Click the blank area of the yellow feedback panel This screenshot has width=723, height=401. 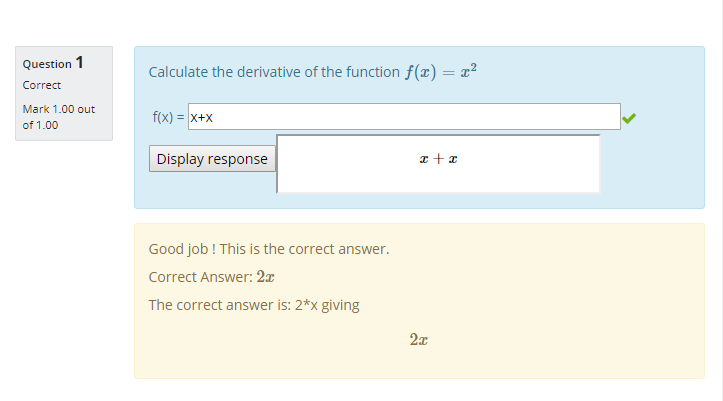[x=560, y=290]
